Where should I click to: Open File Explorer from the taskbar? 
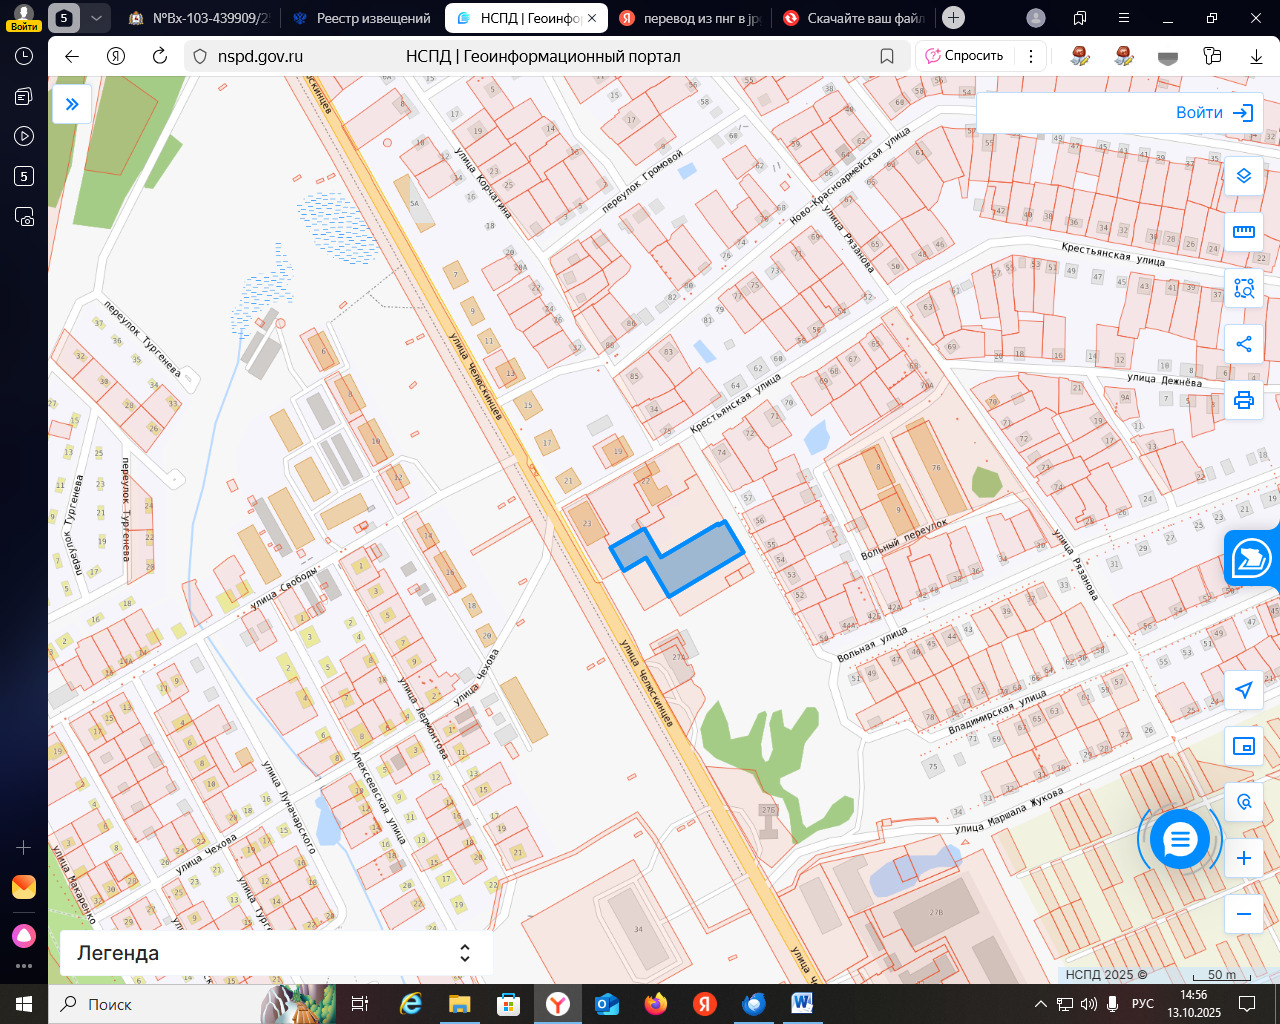(460, 1004)
